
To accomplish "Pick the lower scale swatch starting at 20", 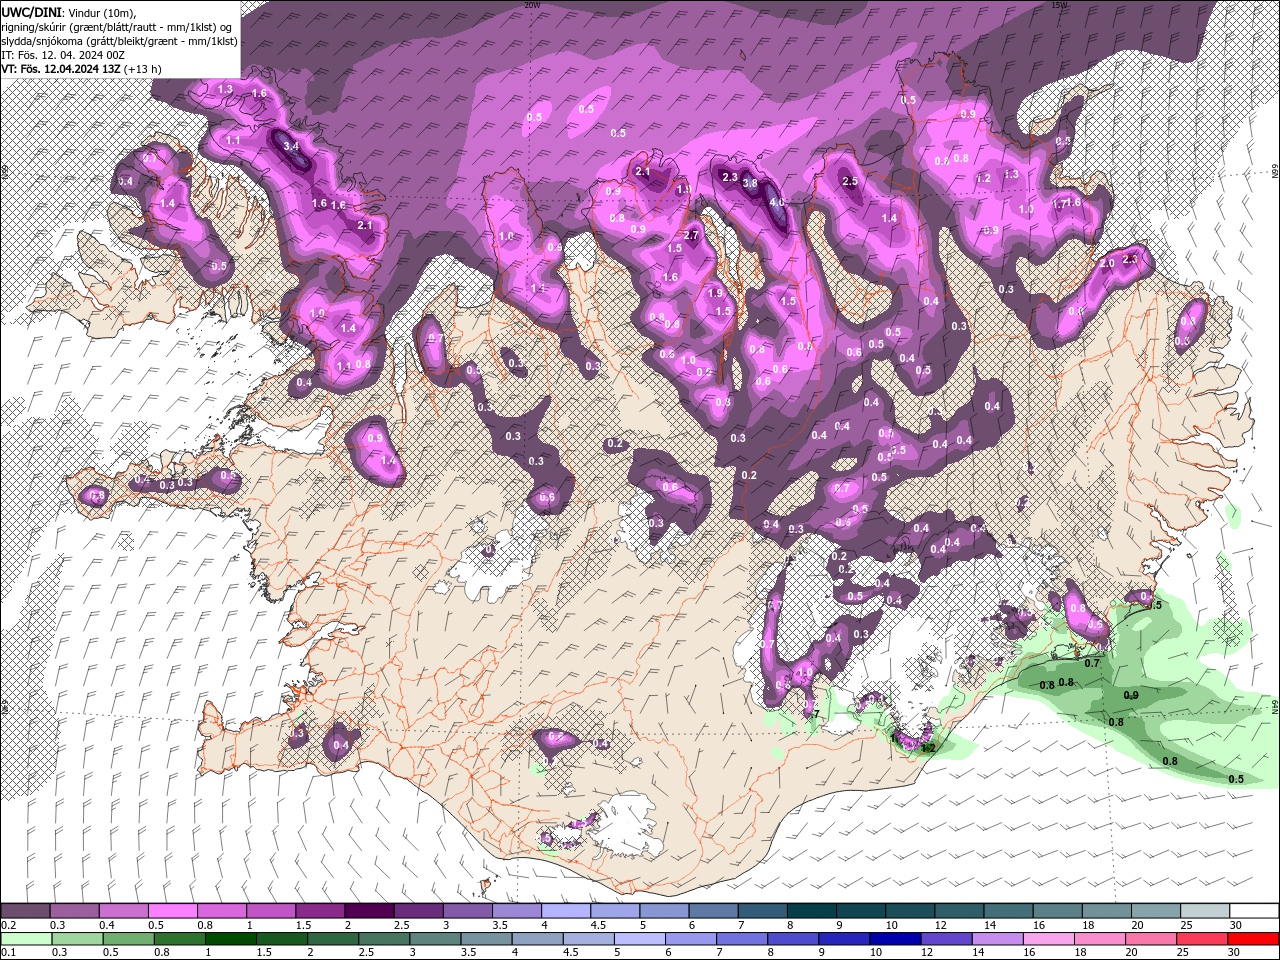I will tap(1150, 939).
